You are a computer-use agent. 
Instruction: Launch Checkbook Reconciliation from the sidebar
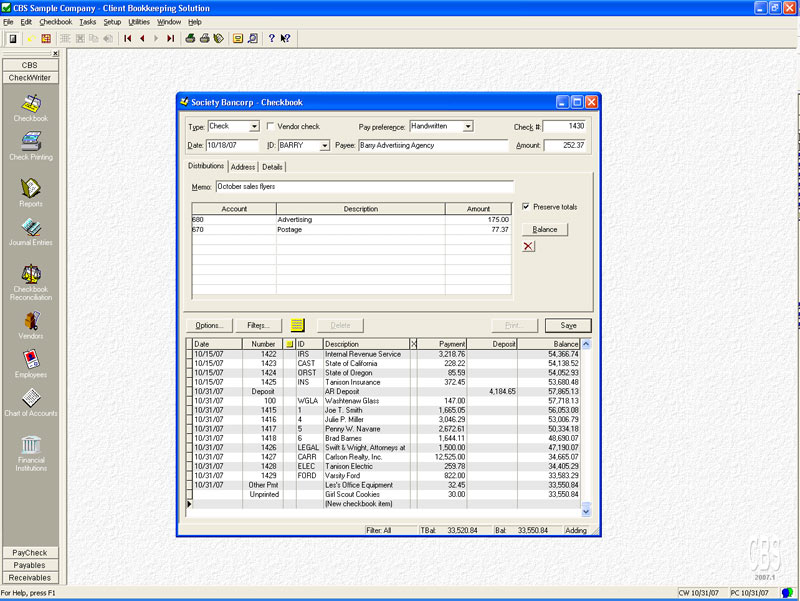[30, 274]
